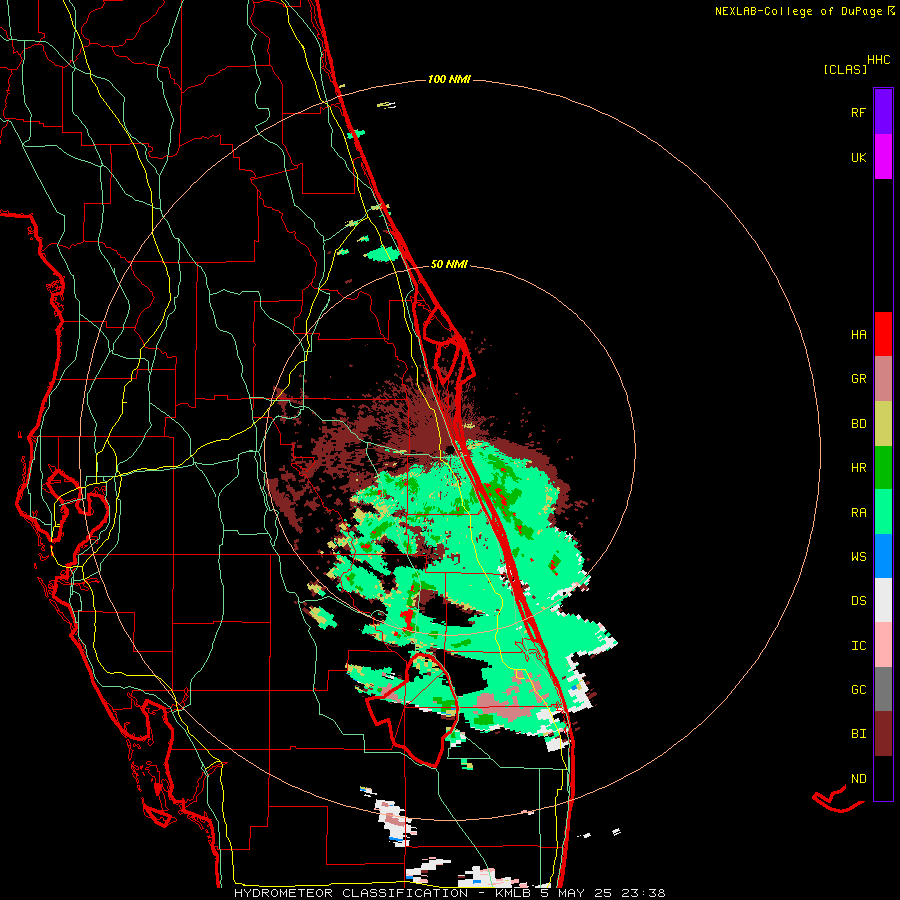Click the BI brown legend swatch
This screenshot has width=900, height=900.
[x=883, y=734]
